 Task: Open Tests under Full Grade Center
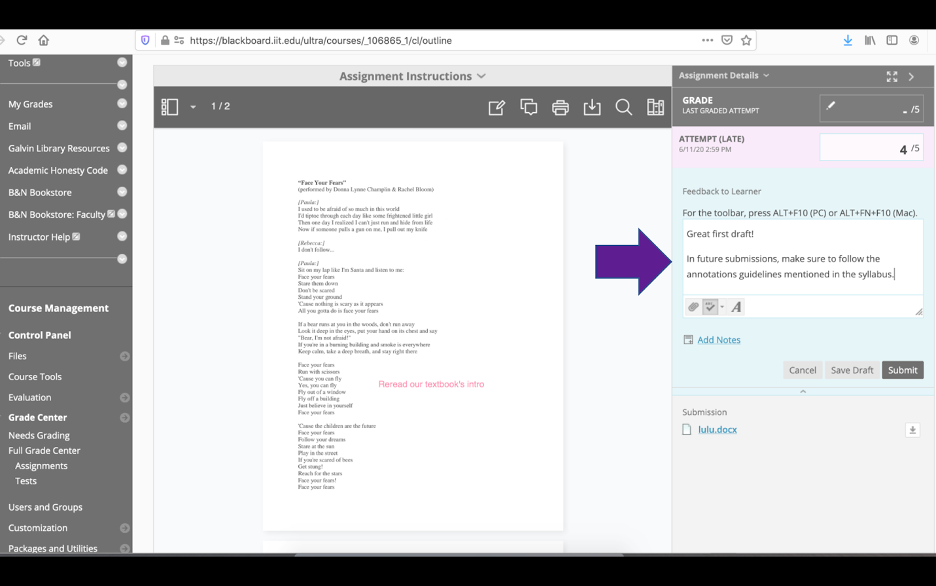click(26, 481)
